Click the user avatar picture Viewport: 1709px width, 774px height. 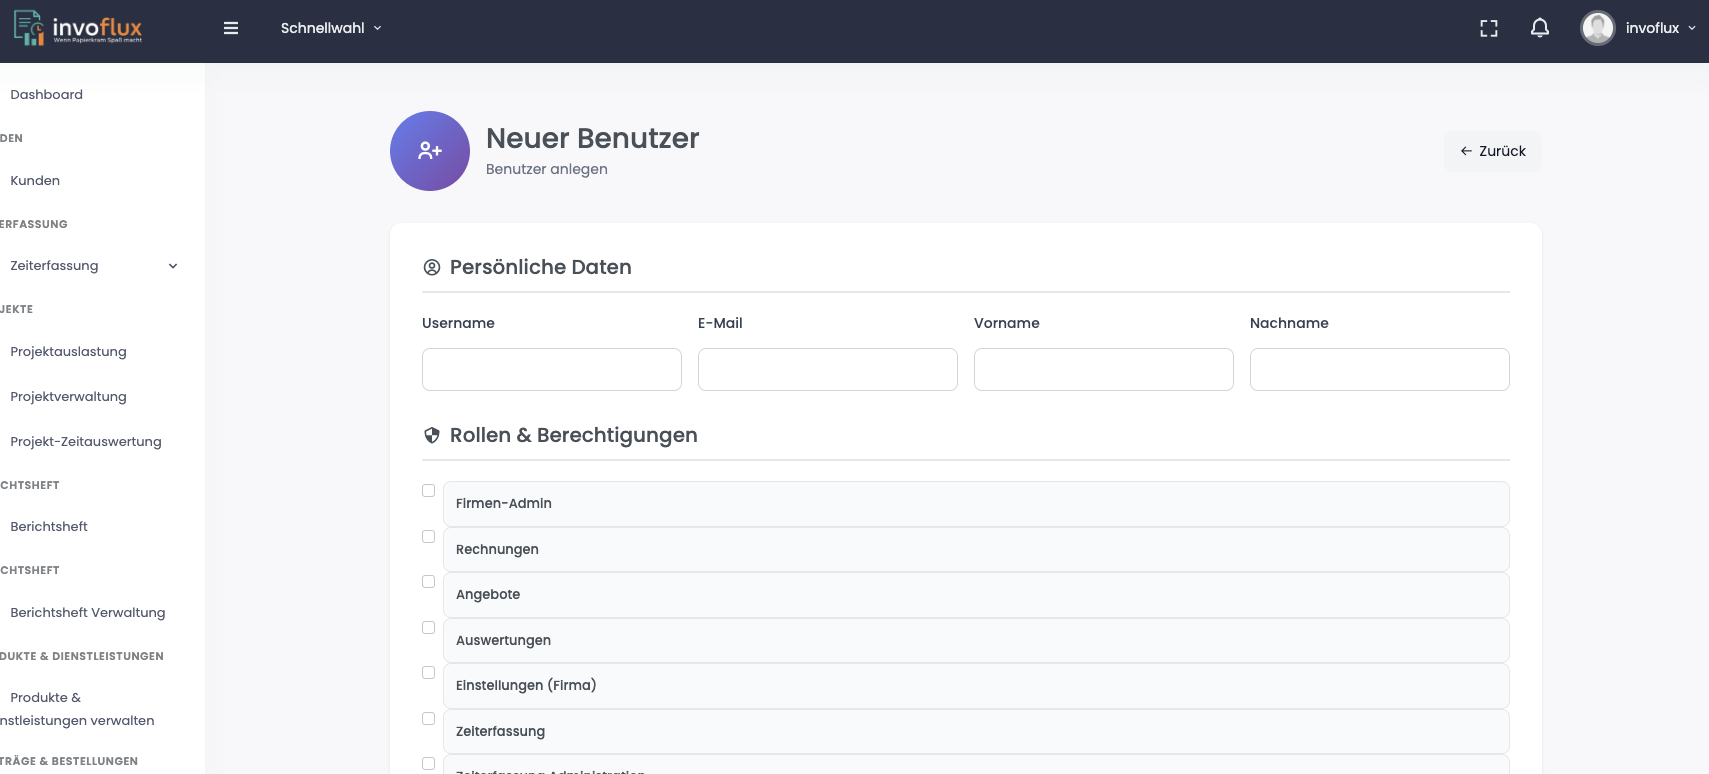pos(1597,28)
